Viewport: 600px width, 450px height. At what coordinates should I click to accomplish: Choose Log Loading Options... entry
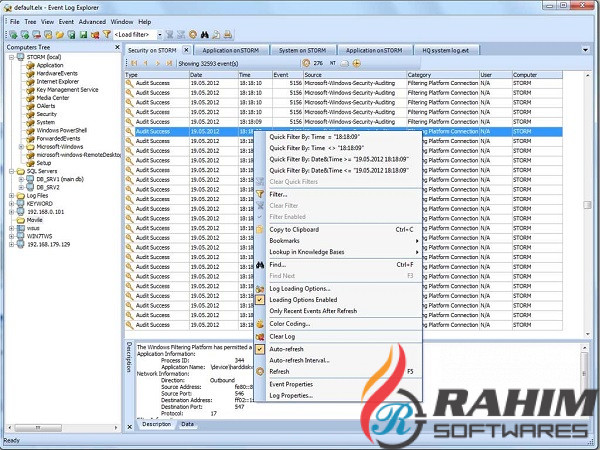(x=339, y=289)
